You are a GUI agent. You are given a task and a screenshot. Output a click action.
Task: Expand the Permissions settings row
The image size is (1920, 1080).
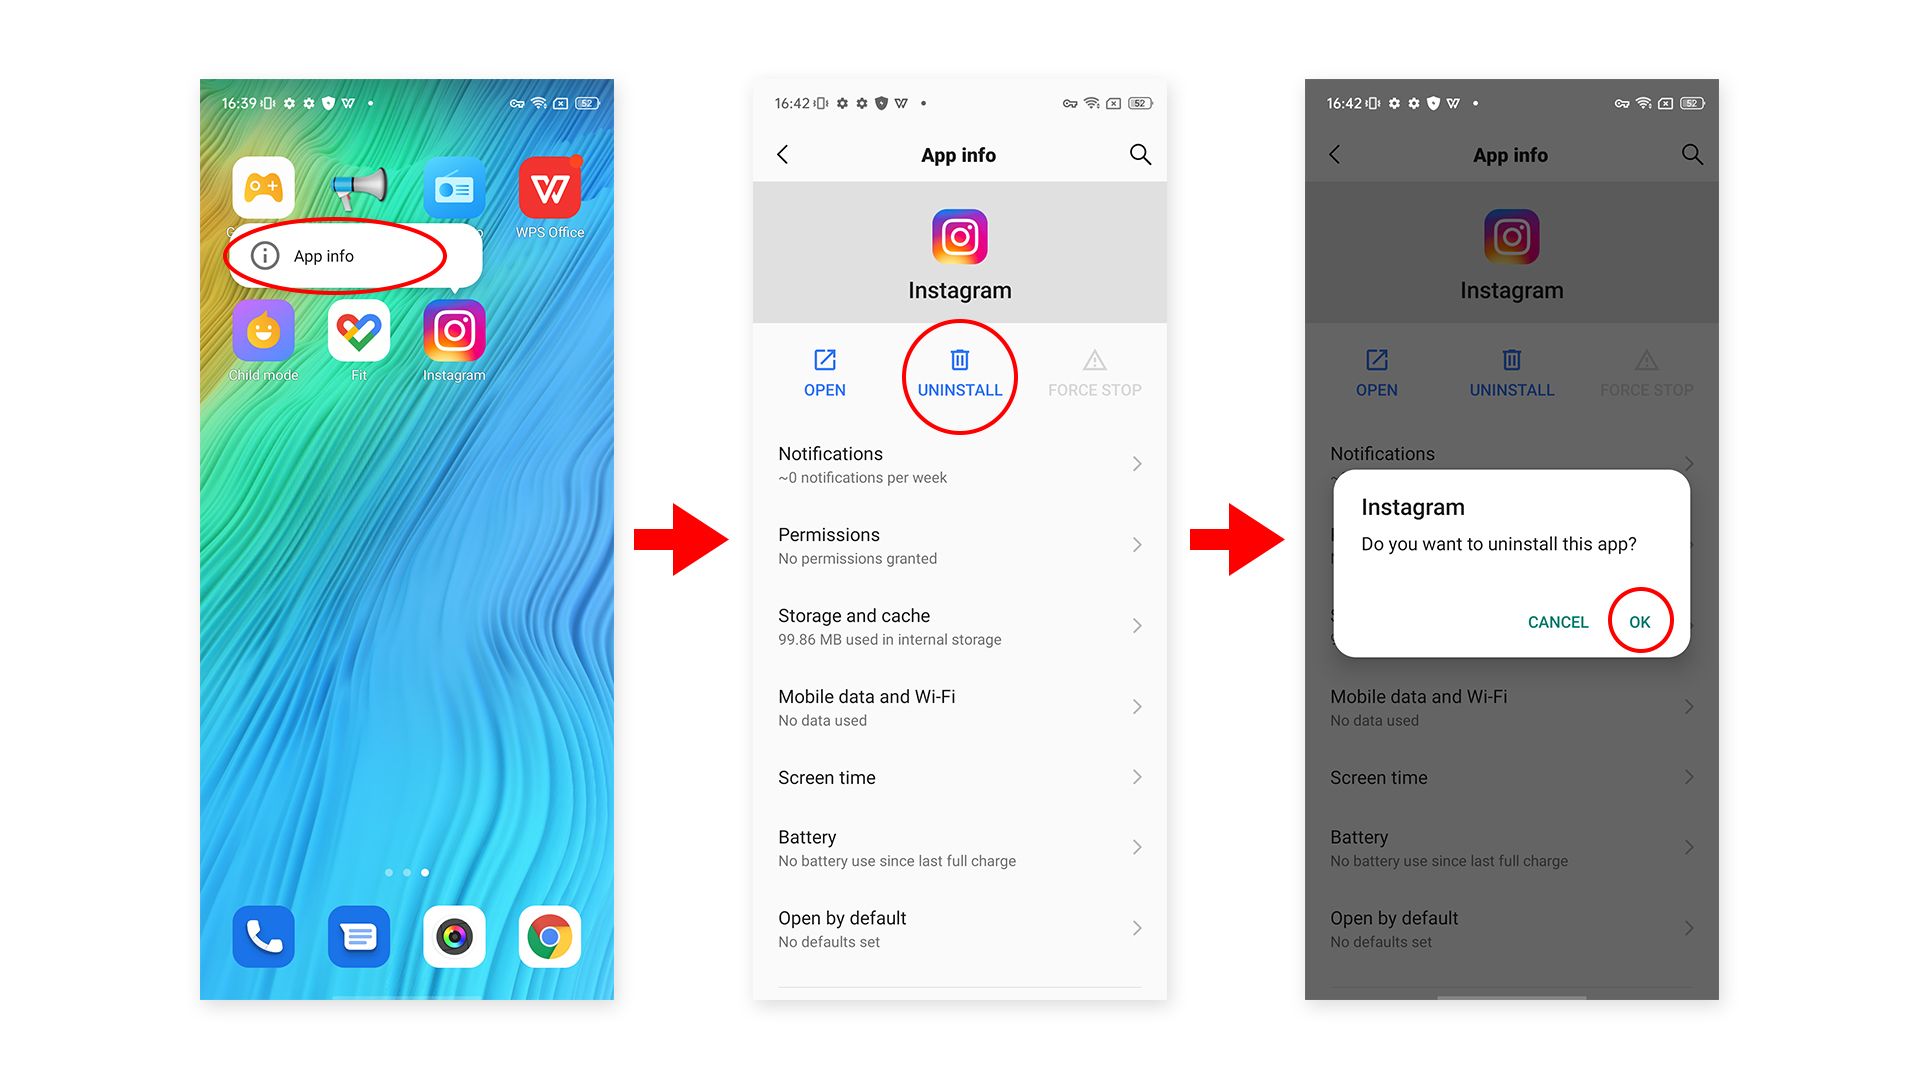click(x=959, y=545)
